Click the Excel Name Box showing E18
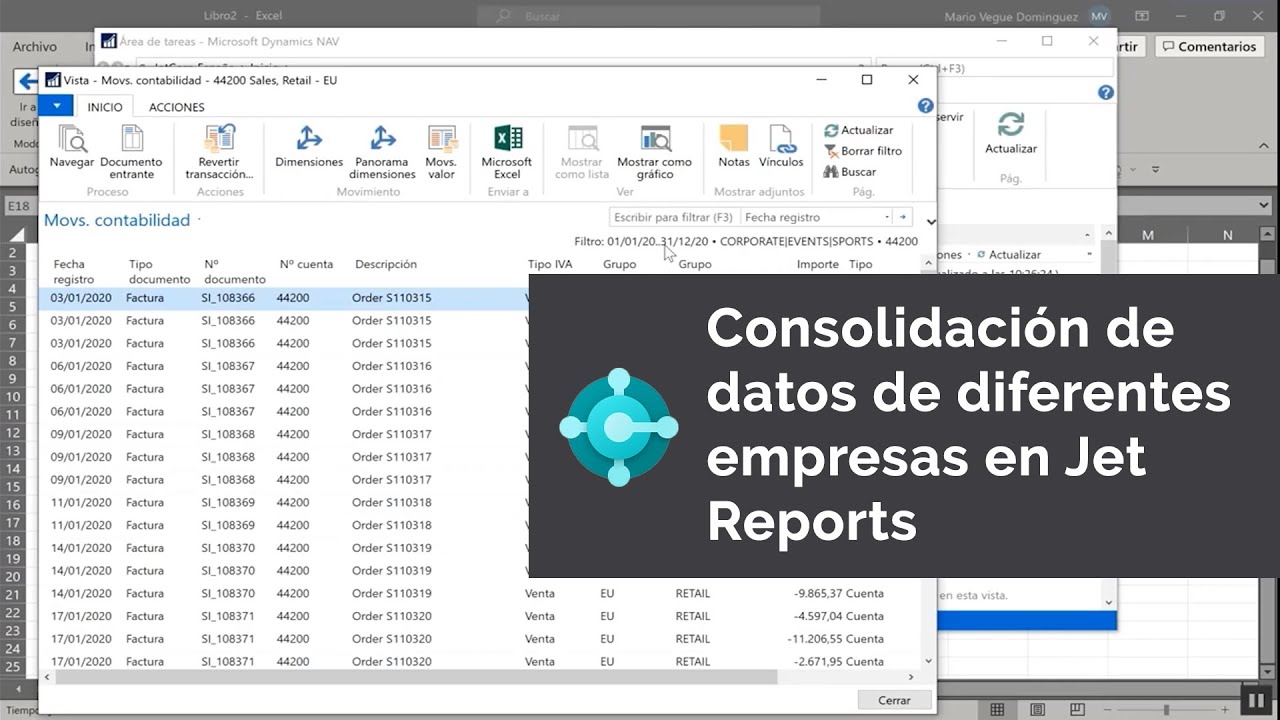 pos(20,205)
